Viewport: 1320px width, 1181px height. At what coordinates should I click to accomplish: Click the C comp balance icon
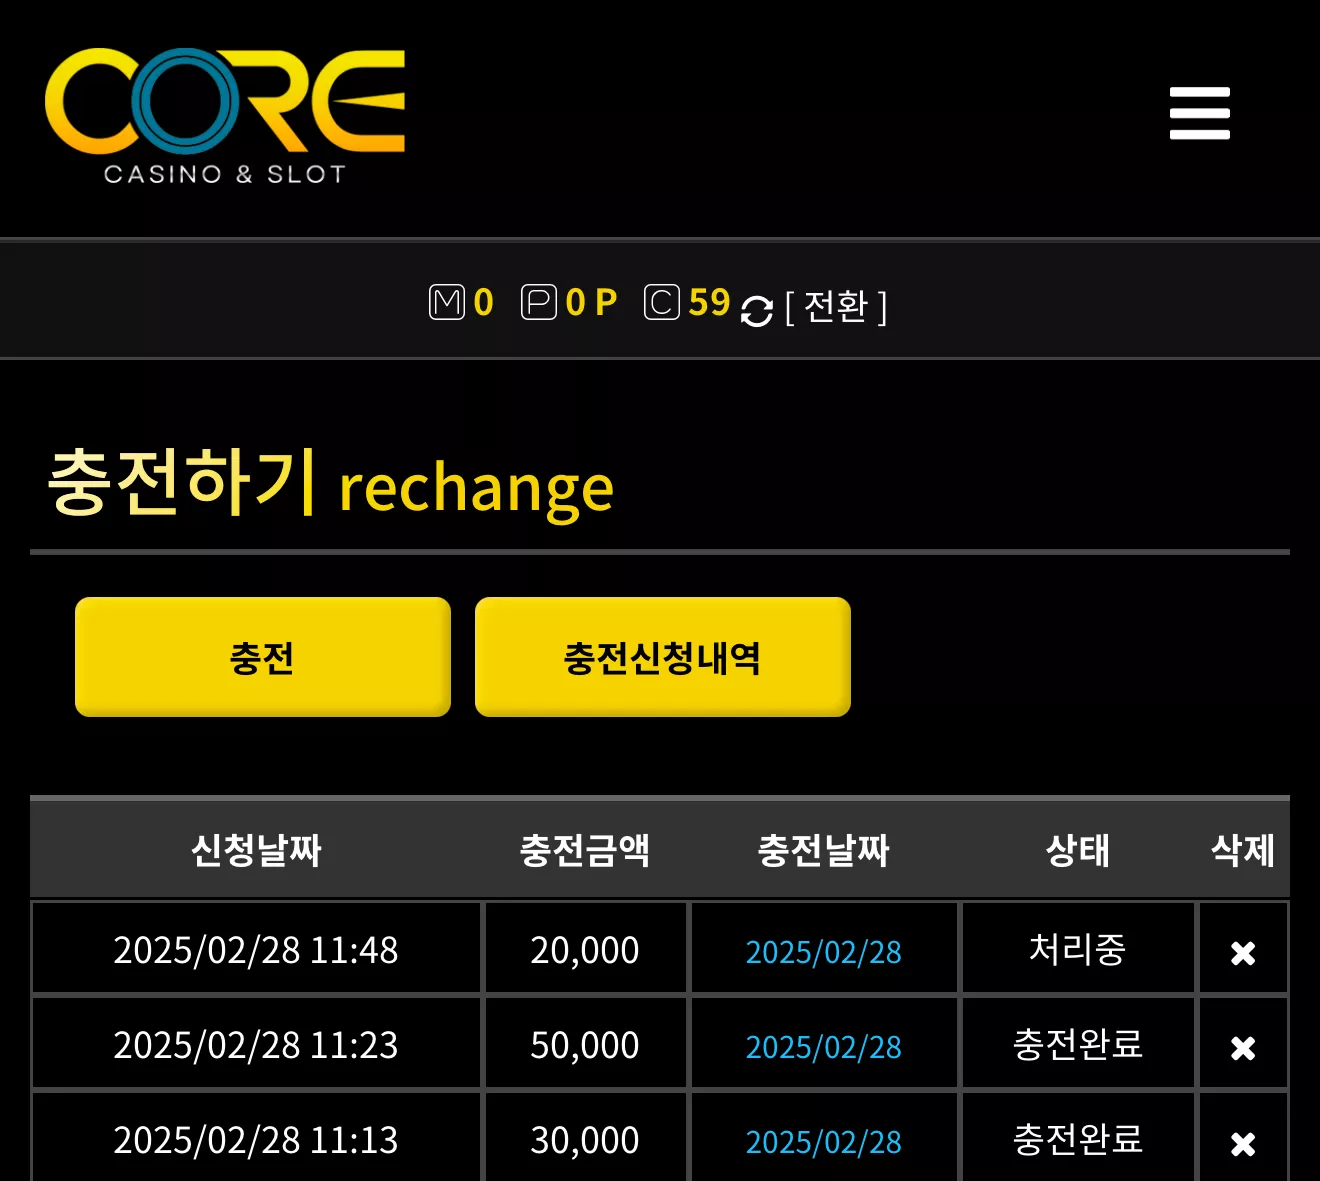662,302
